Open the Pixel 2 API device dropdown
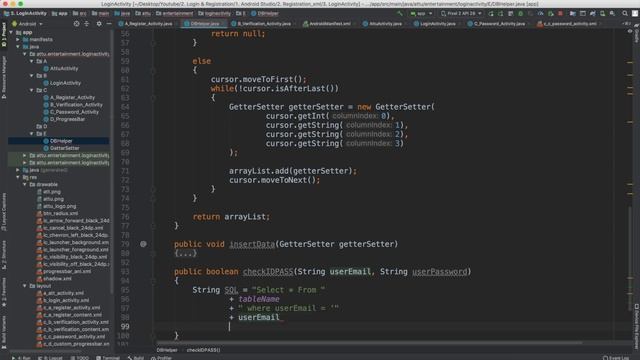This screenshot has width=640, height=360. point(461,13)
